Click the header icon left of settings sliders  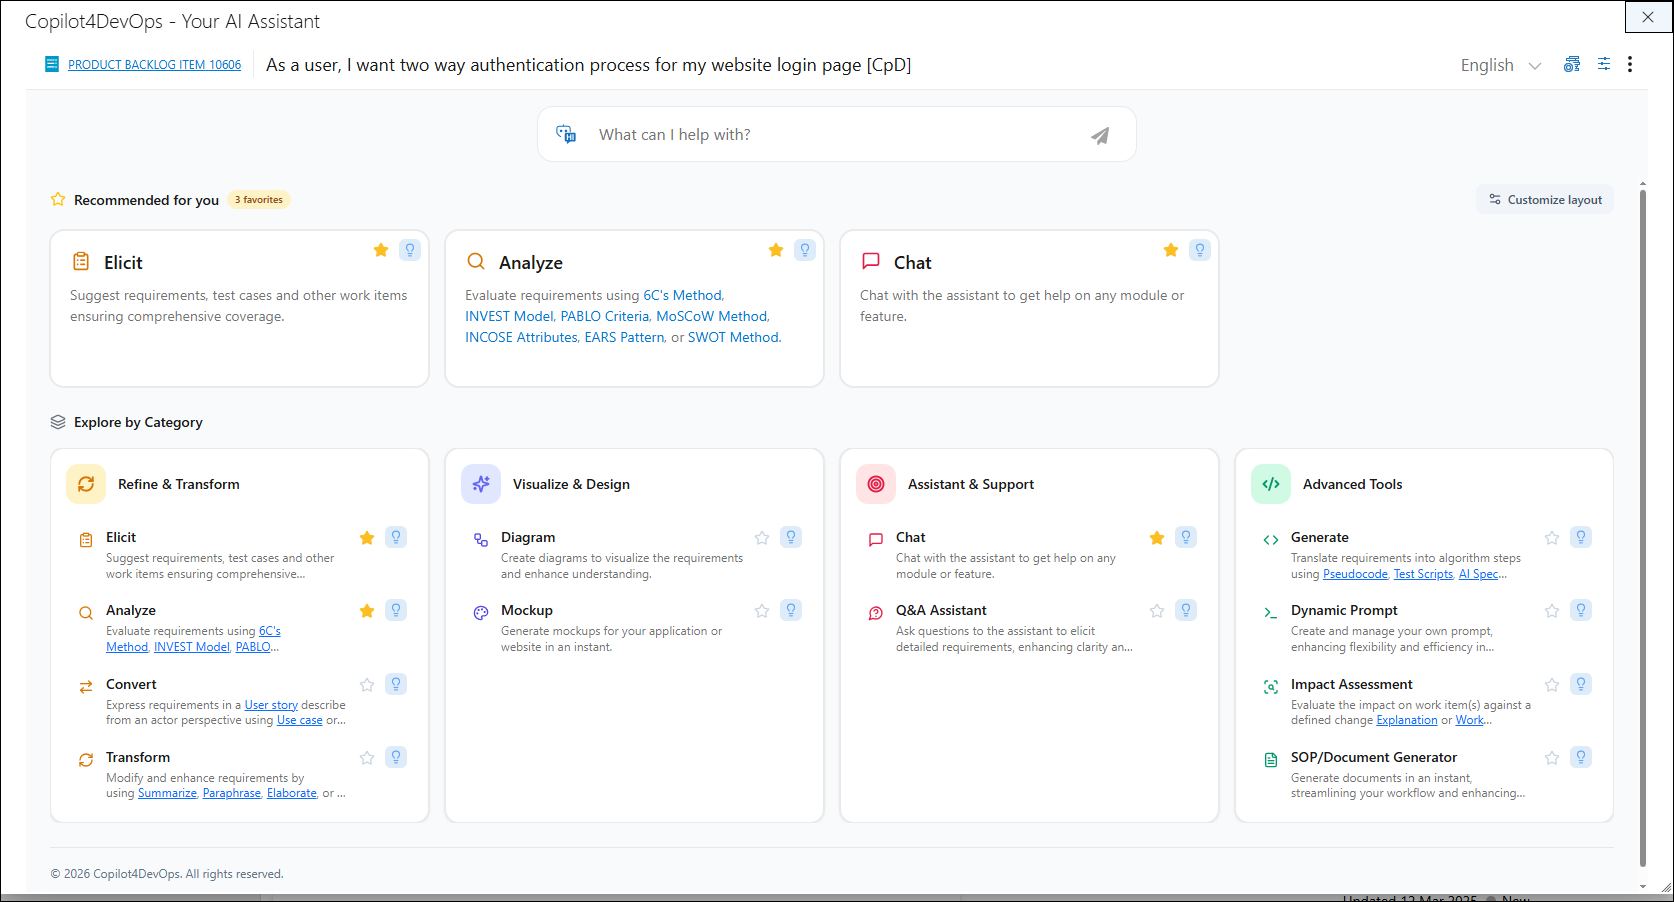(x=1572, y=64)
